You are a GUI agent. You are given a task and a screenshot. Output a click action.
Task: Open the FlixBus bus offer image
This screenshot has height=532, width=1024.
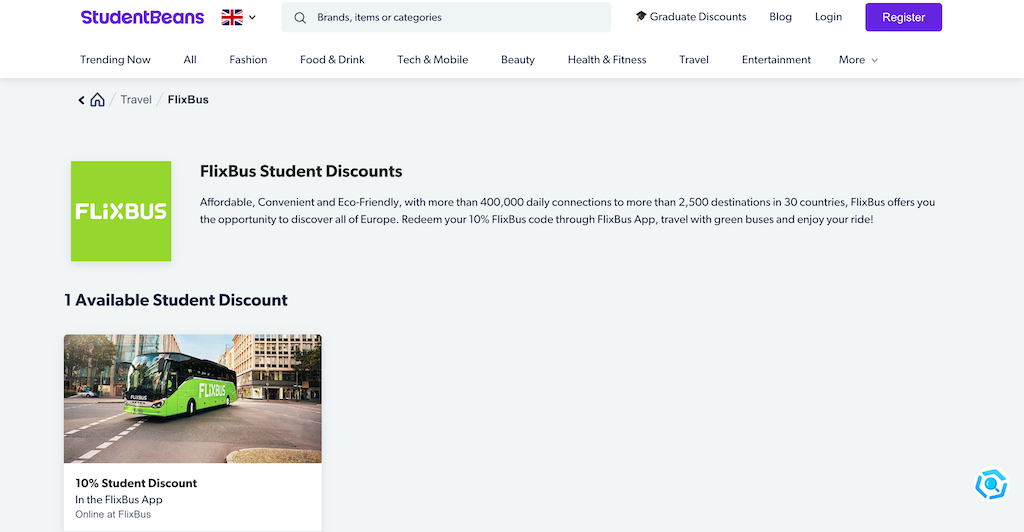pyautogui.click(x=193, y=398)
